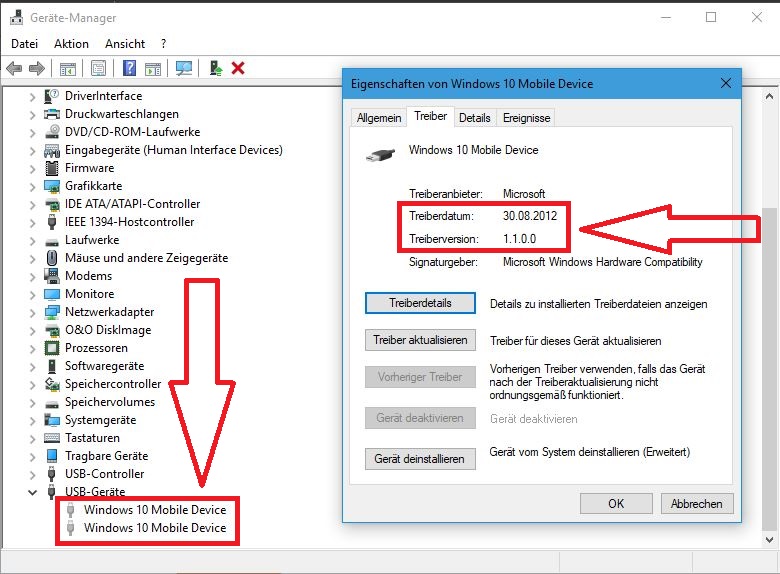
Task: Expand the Softwaregeräte node
Action: 32,367
